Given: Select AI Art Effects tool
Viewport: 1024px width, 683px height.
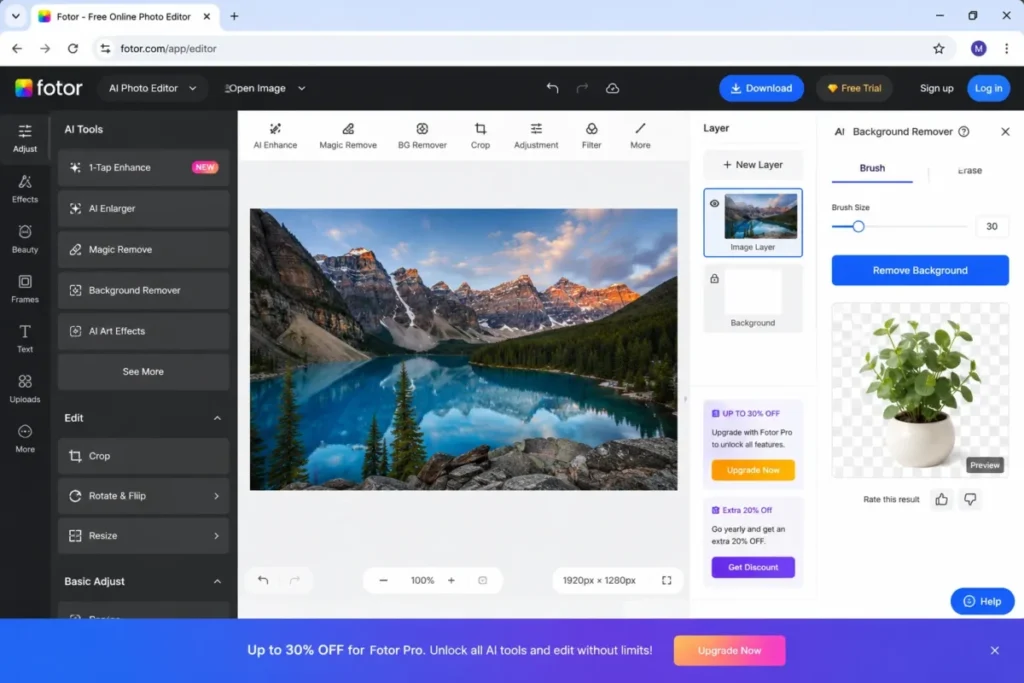Looking at the screenshot, I should [143, 331].
